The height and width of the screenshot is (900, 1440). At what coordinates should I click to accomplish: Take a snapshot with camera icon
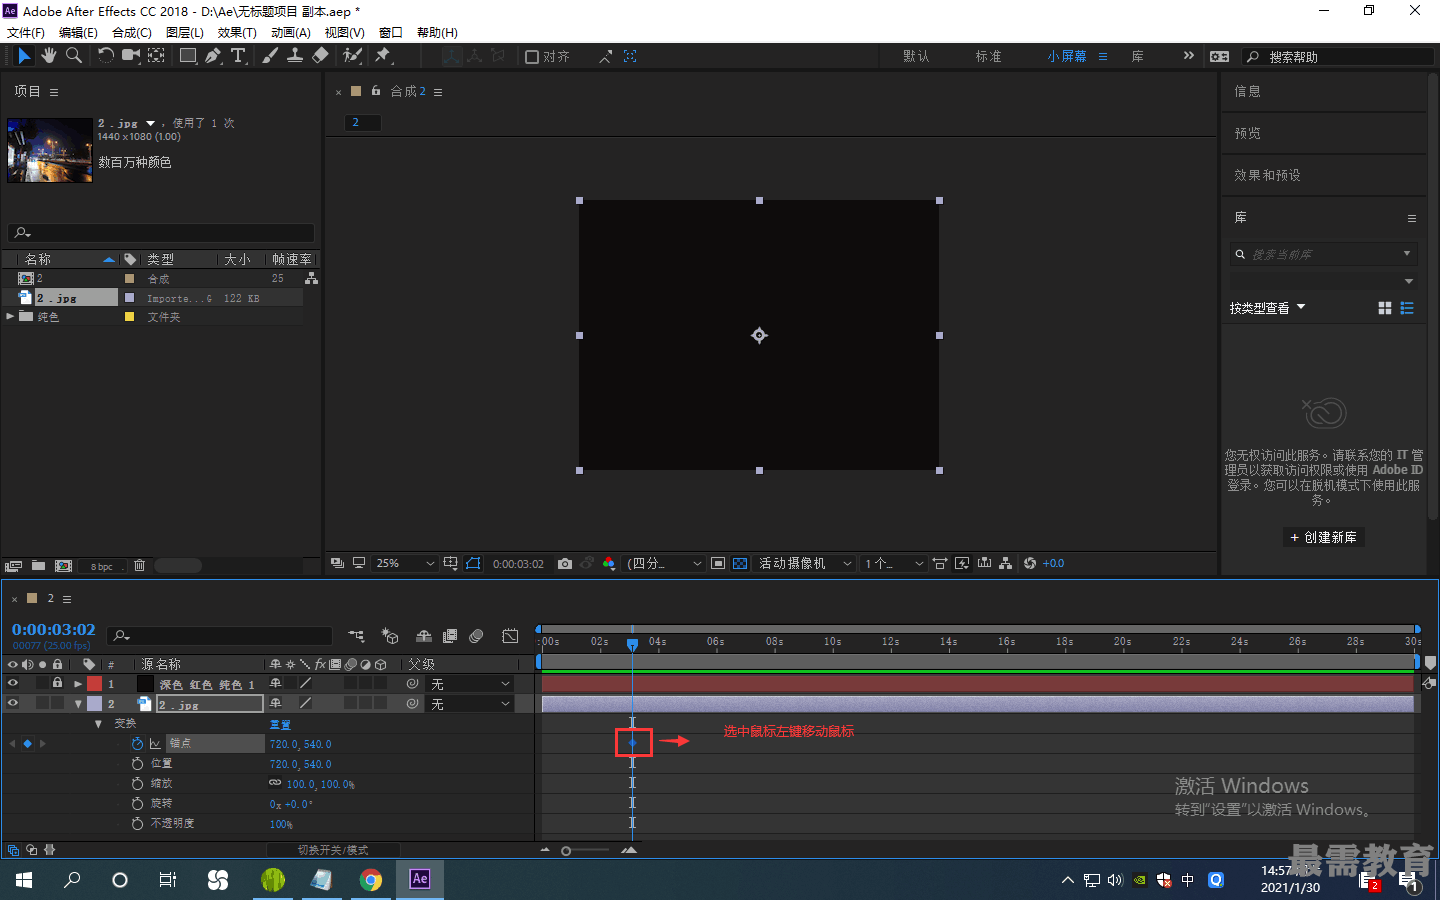565,564
